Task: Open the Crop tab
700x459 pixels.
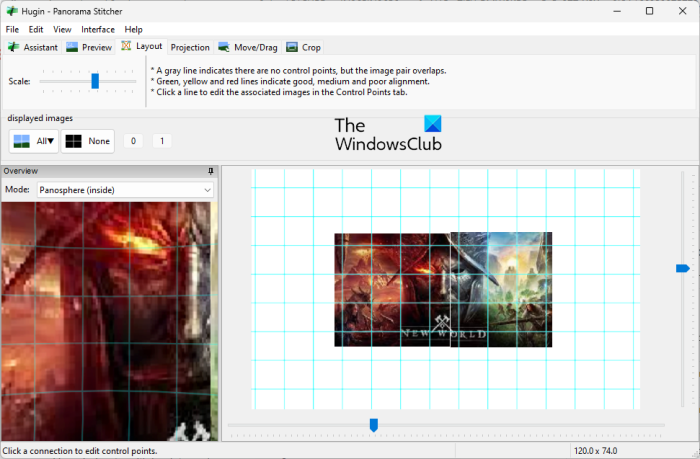Action: click(303, 47)
